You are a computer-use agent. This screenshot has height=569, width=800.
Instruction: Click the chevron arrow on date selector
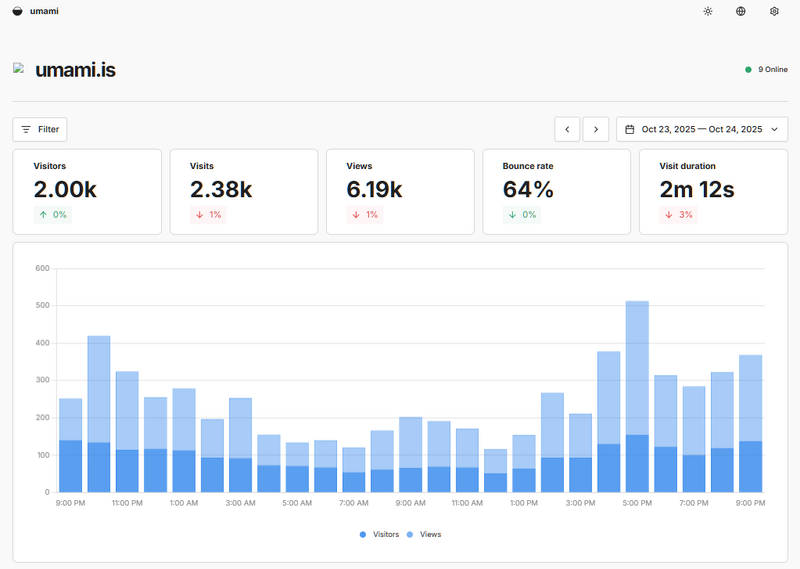(x=774, y=129)
